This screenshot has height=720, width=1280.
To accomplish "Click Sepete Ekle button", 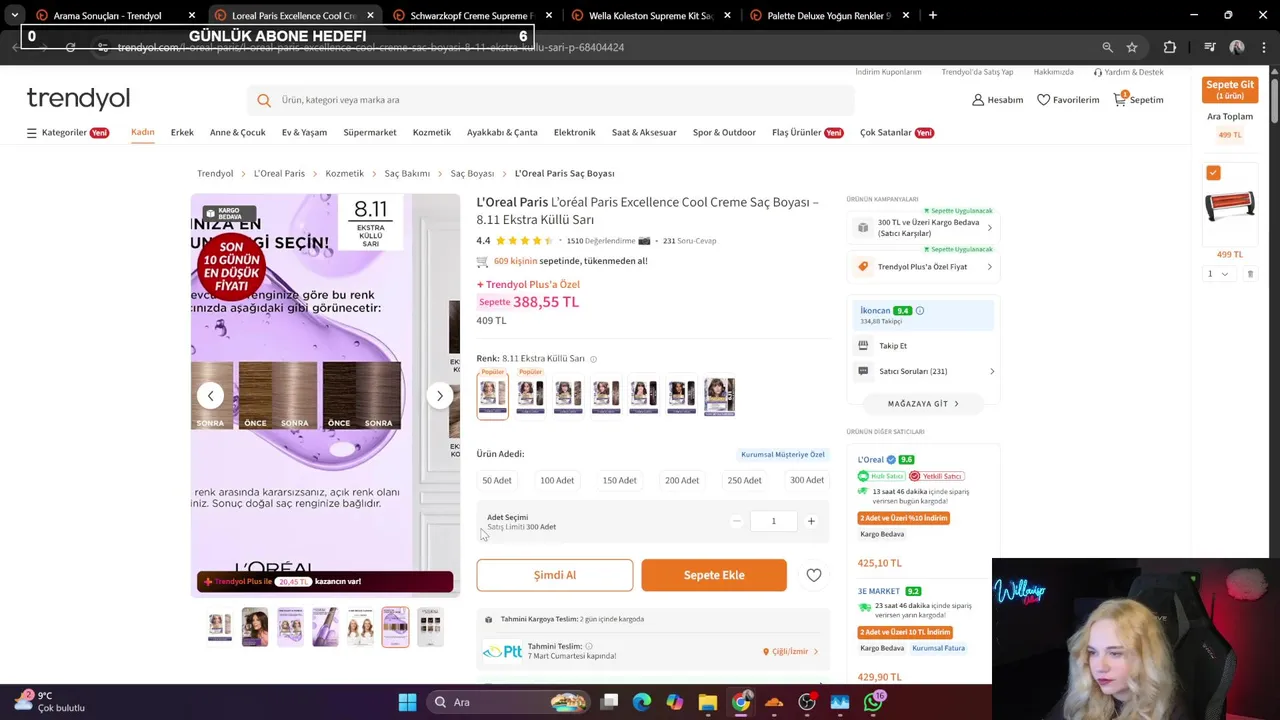I will tap(714, 575).
